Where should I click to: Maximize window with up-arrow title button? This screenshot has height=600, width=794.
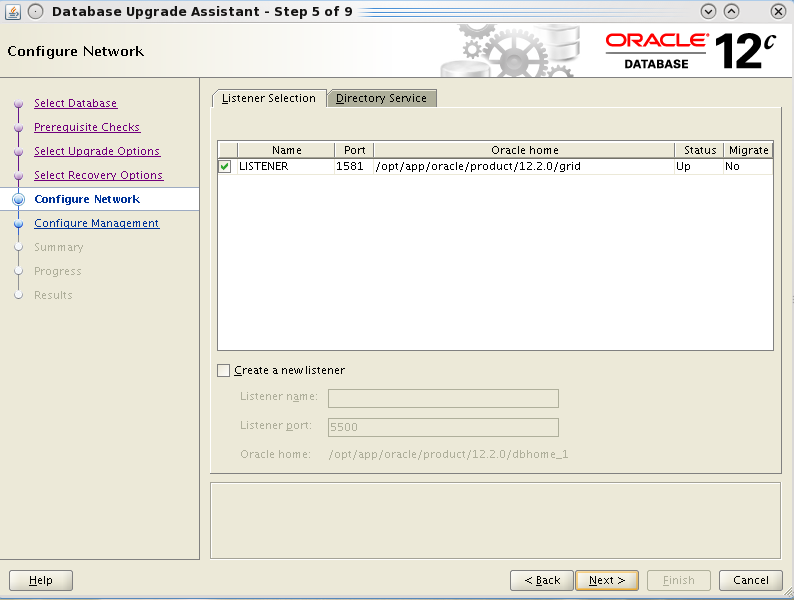[x=731, y=11]
